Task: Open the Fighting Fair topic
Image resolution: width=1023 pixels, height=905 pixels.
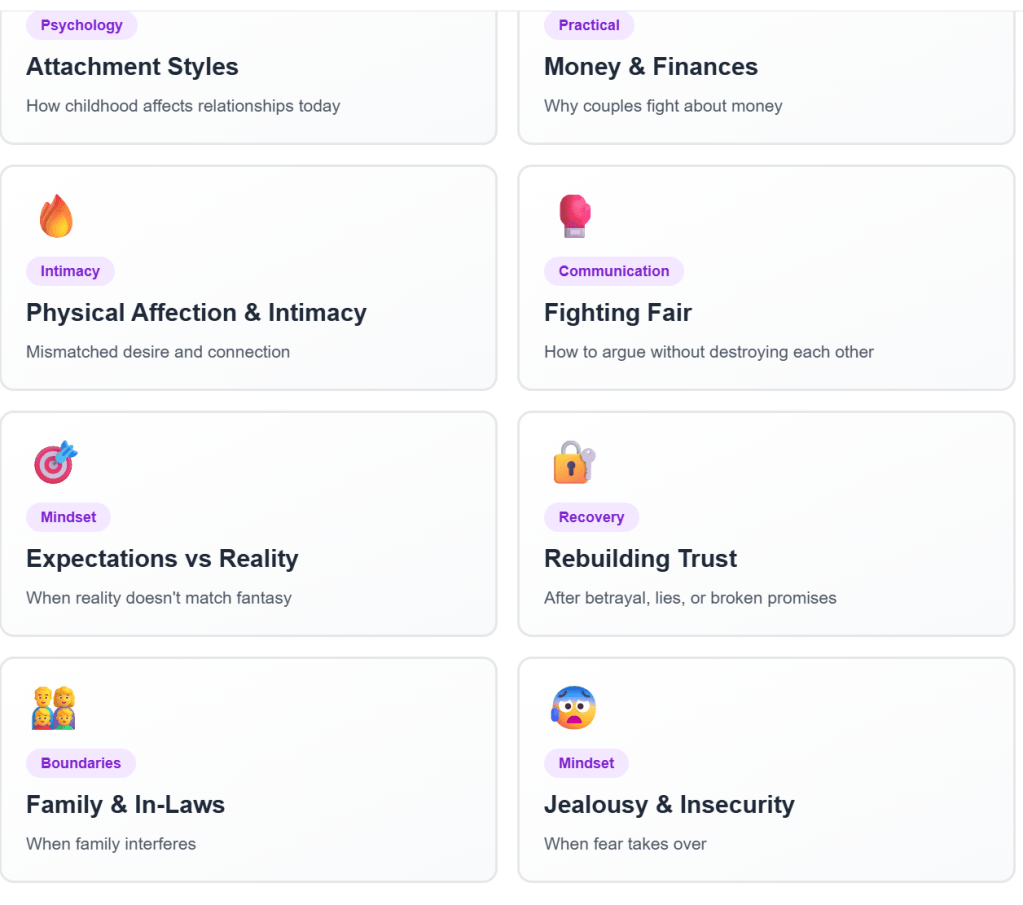Action: pos(618,313)
